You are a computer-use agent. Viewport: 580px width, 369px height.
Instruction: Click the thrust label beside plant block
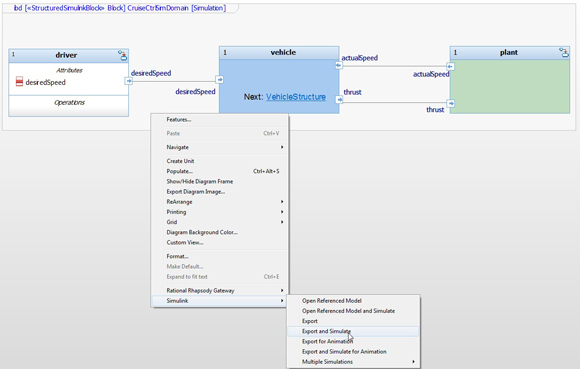point(435,109)
